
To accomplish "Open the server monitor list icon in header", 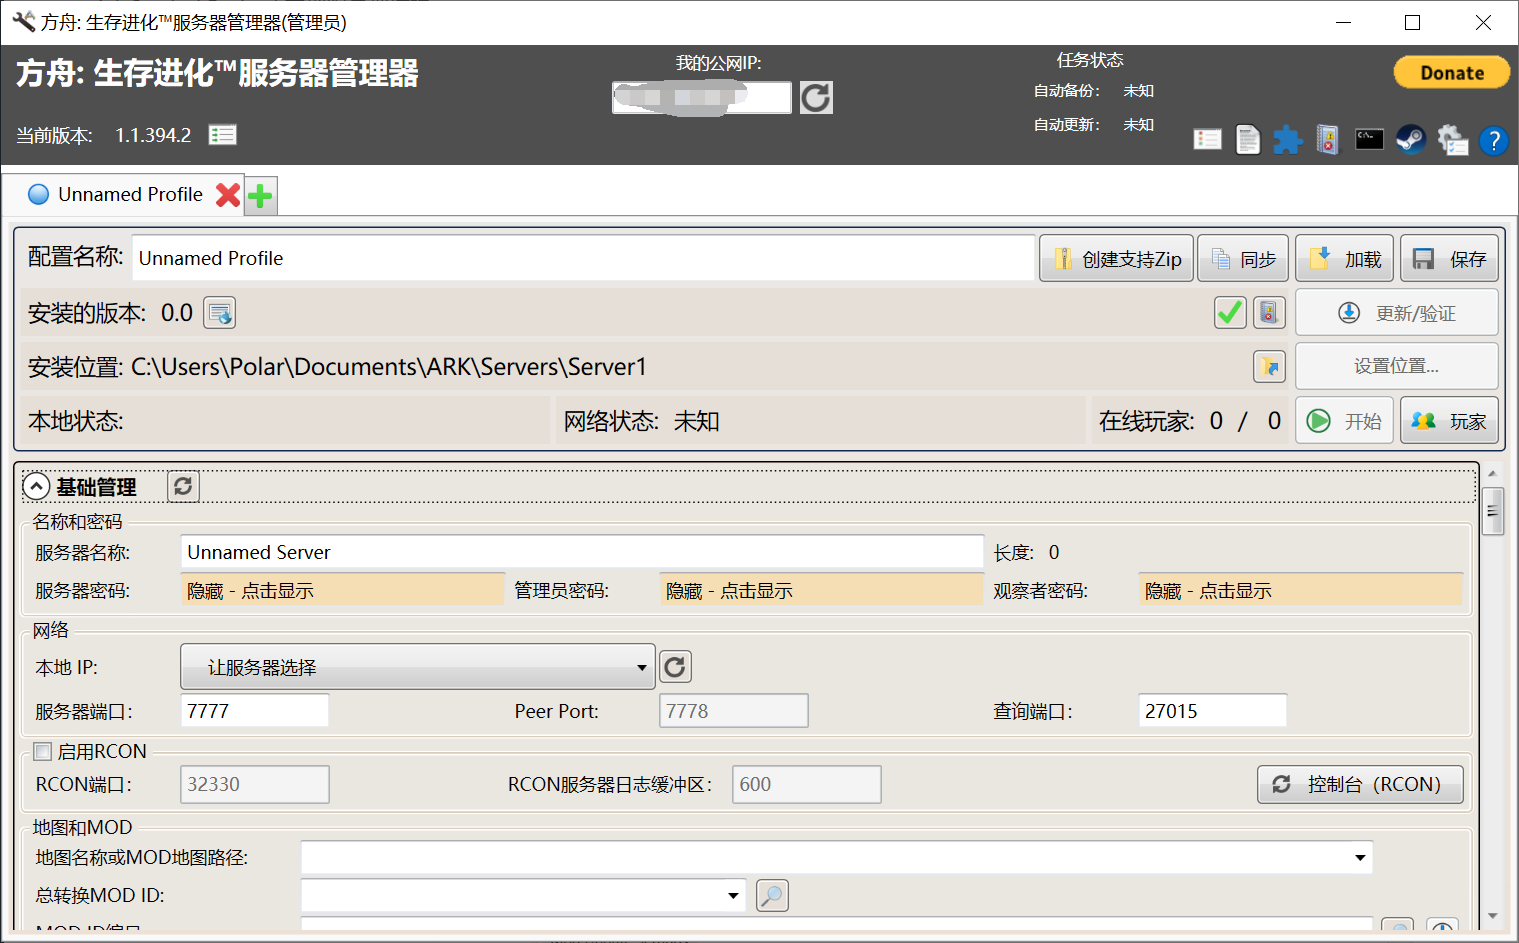I will tap(1207, 140).
